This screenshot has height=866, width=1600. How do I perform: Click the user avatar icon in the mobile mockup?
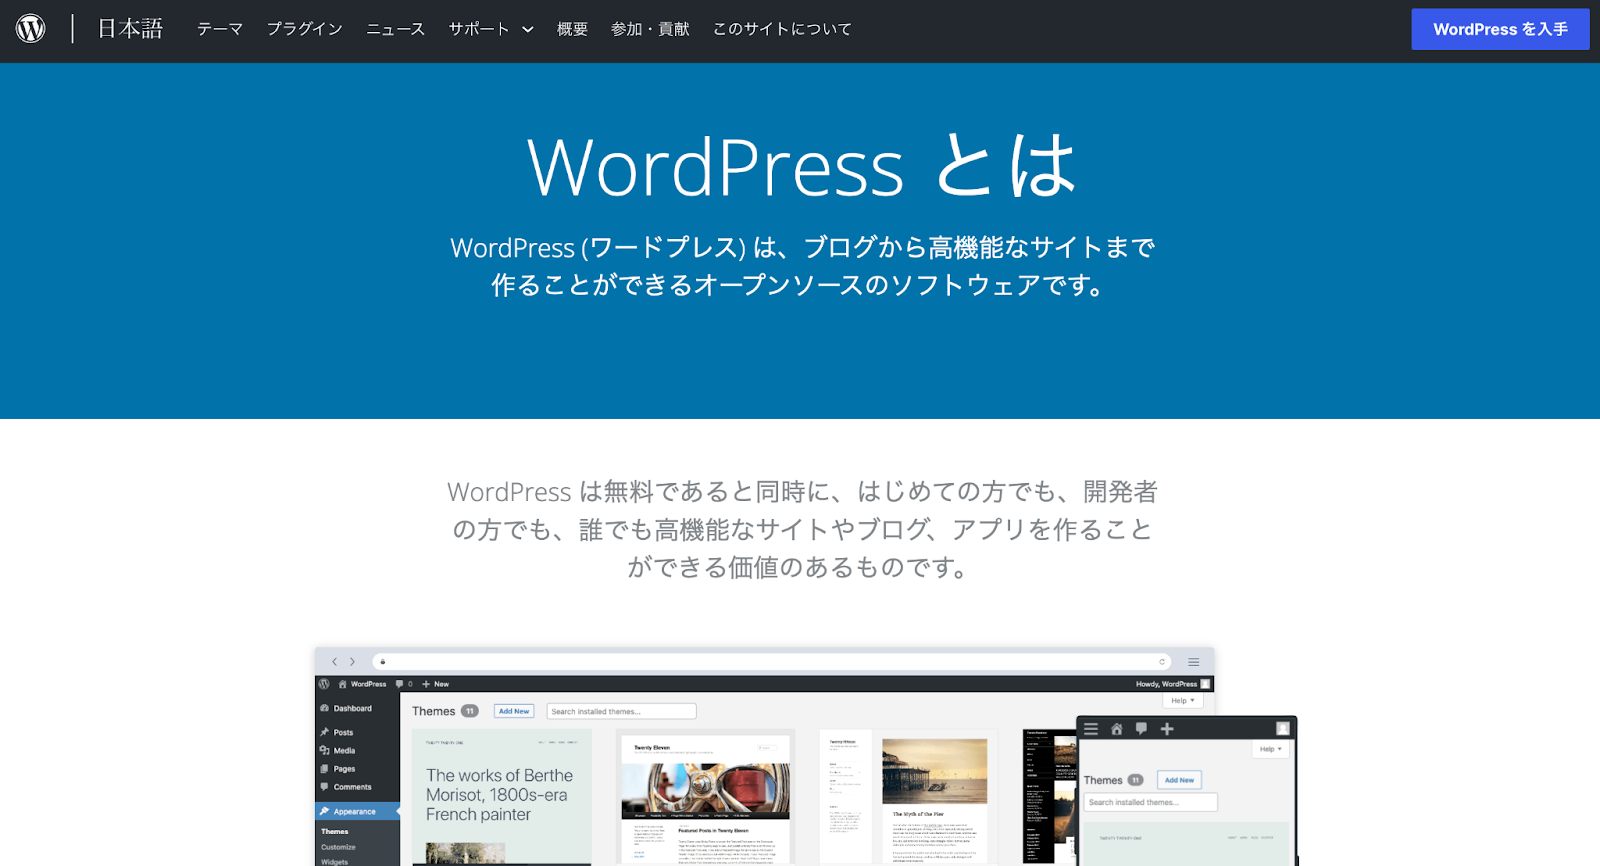pos(1283,729)
